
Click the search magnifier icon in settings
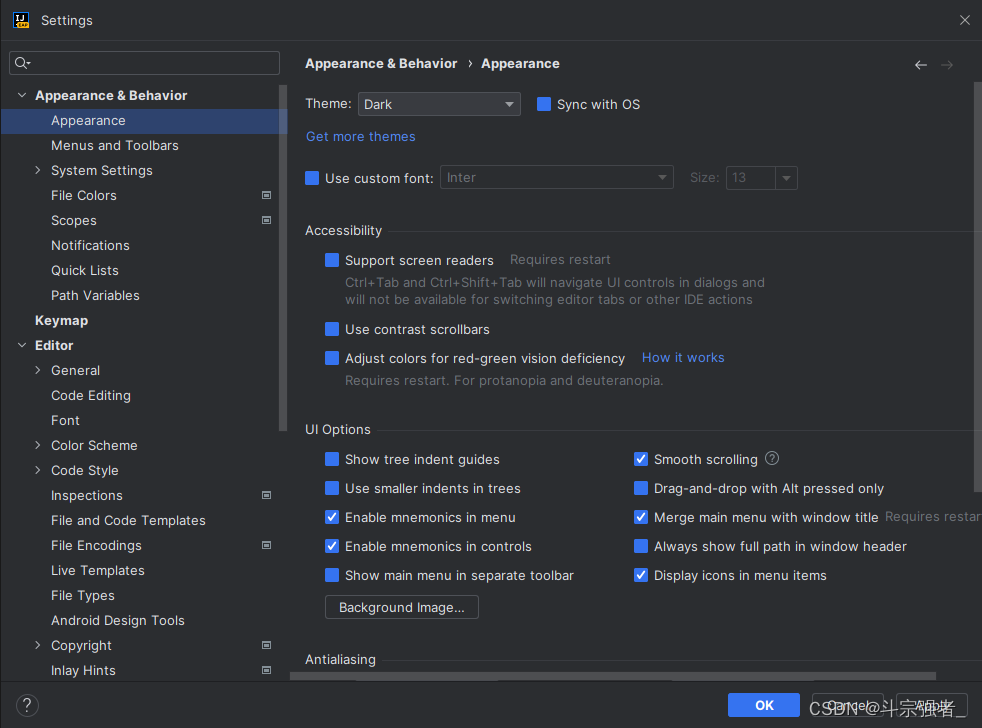coord(22,63)
